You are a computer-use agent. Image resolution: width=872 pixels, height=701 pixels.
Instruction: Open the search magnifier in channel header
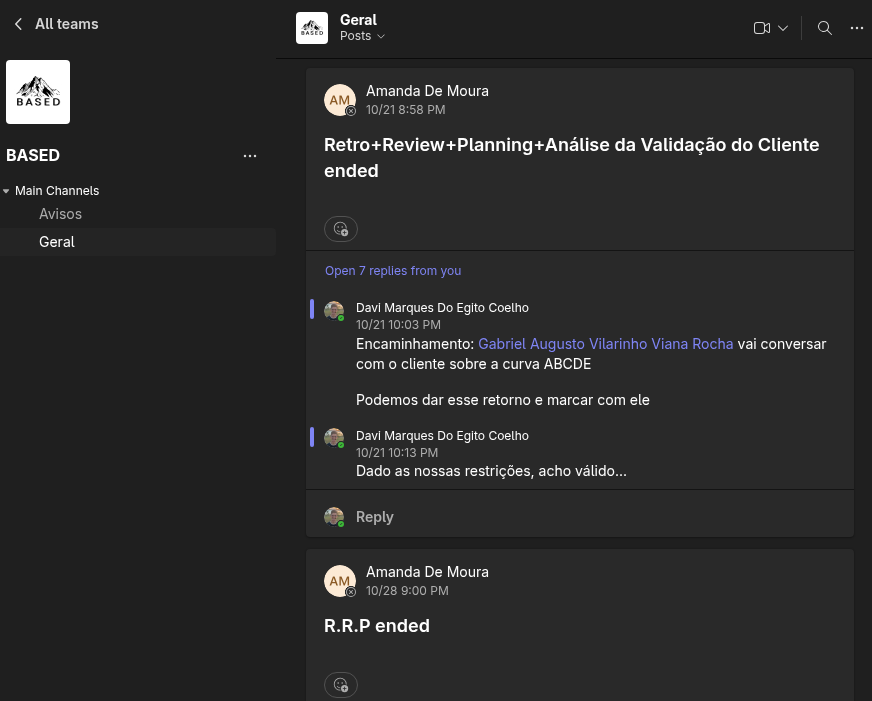(x=824, y=28)
